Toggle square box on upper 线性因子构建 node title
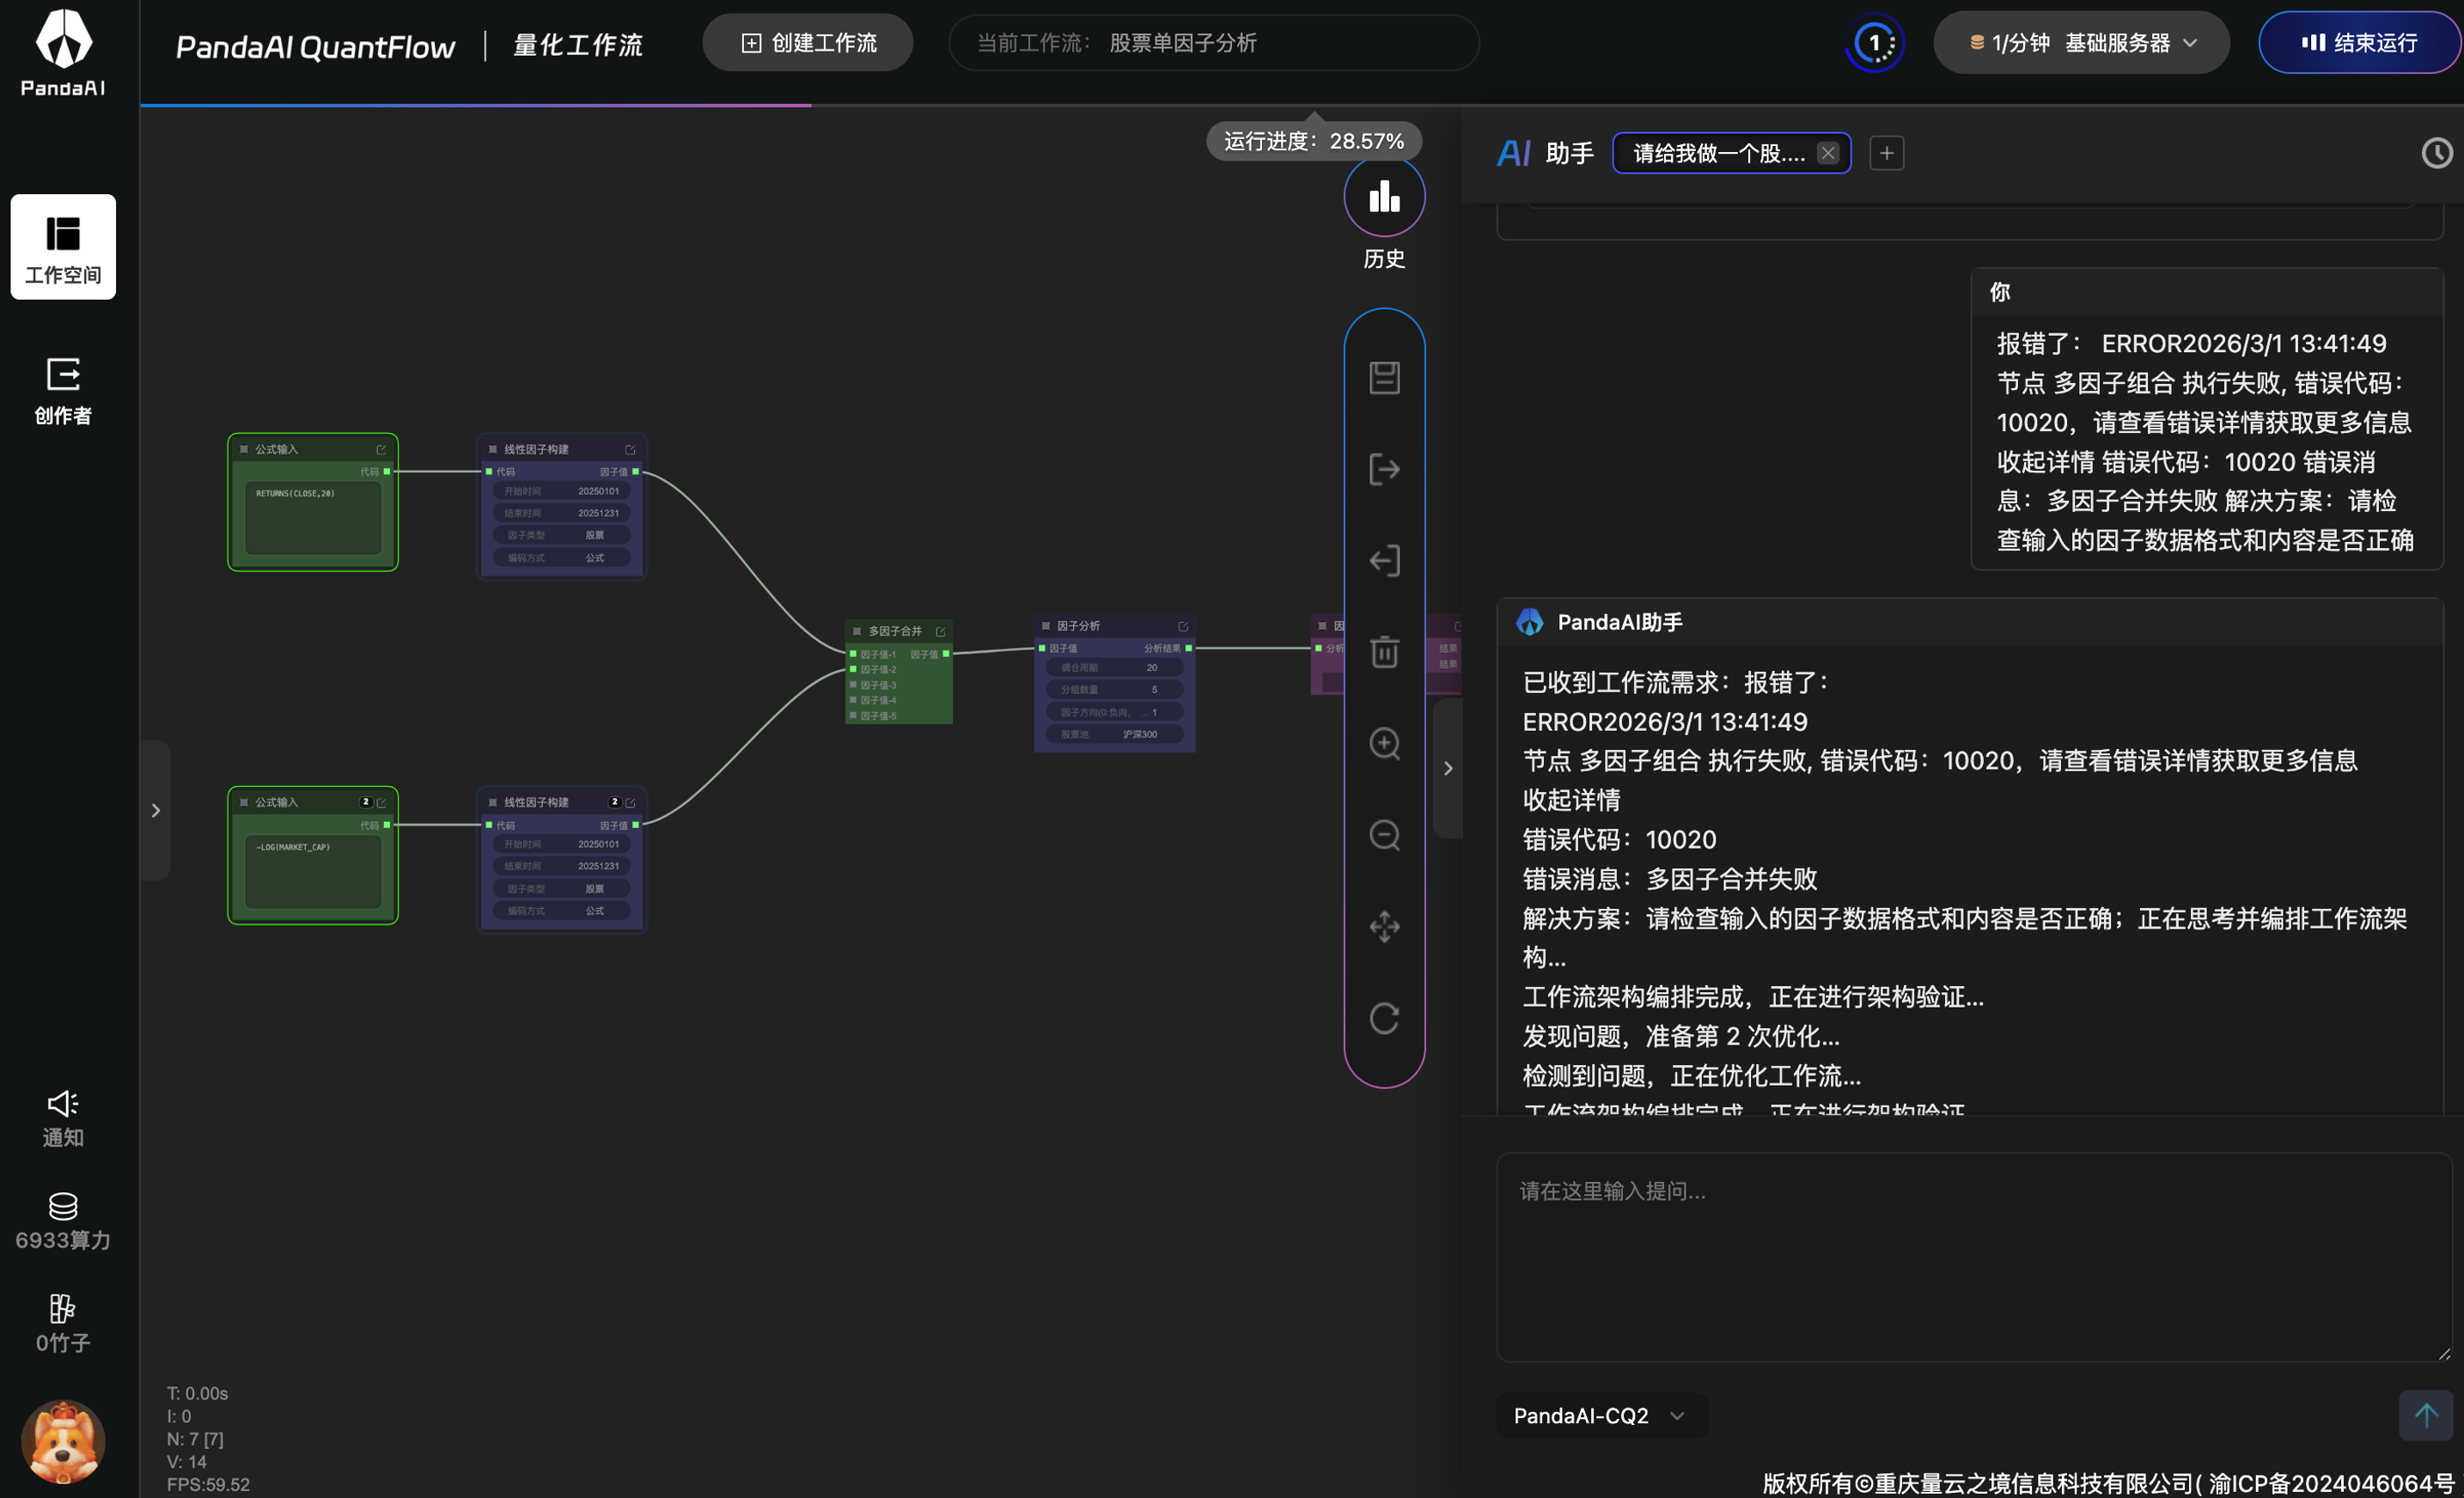Image resolution: width=2464 pixels, height=1498 pixels. tap(493, 449)
